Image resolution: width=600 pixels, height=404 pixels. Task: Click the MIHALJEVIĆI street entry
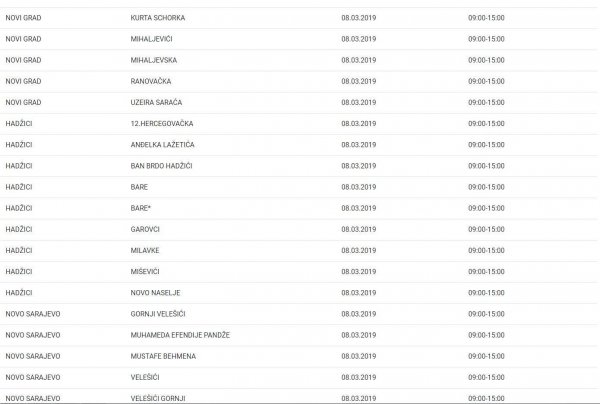click(x=156, y=39)
